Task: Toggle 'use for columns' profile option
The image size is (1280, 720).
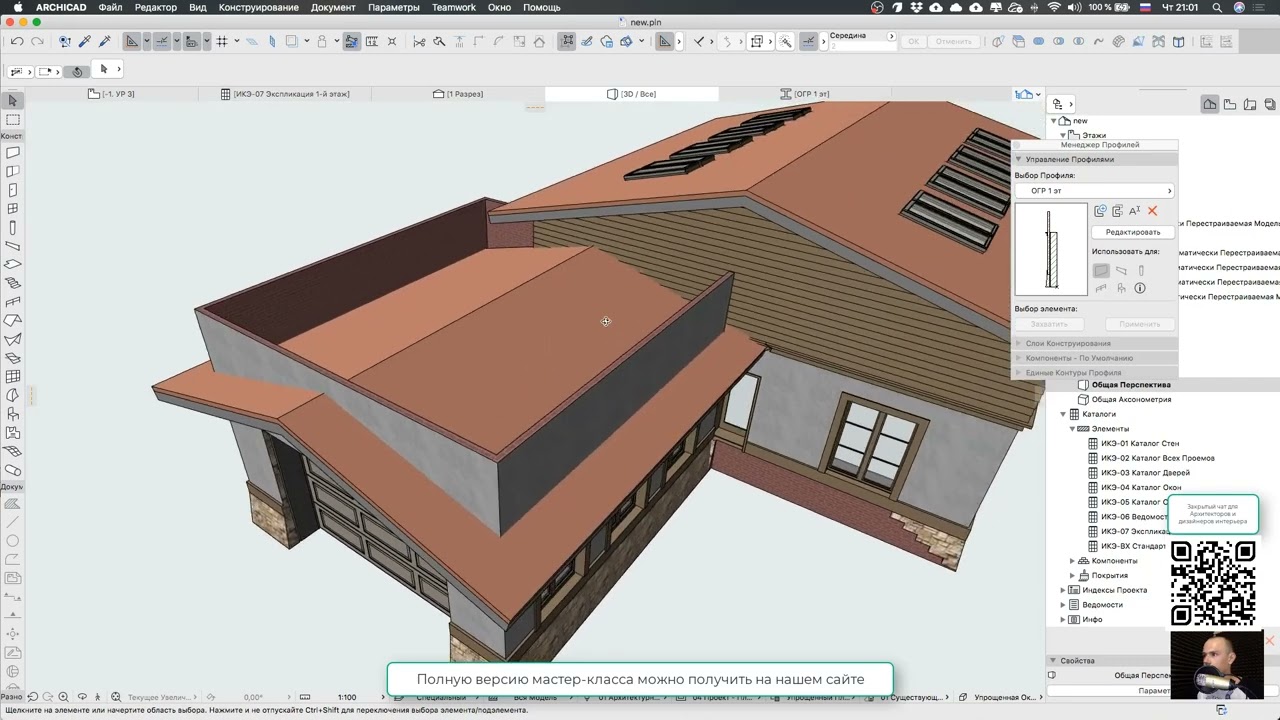Action: click(x=1141, y=271)
